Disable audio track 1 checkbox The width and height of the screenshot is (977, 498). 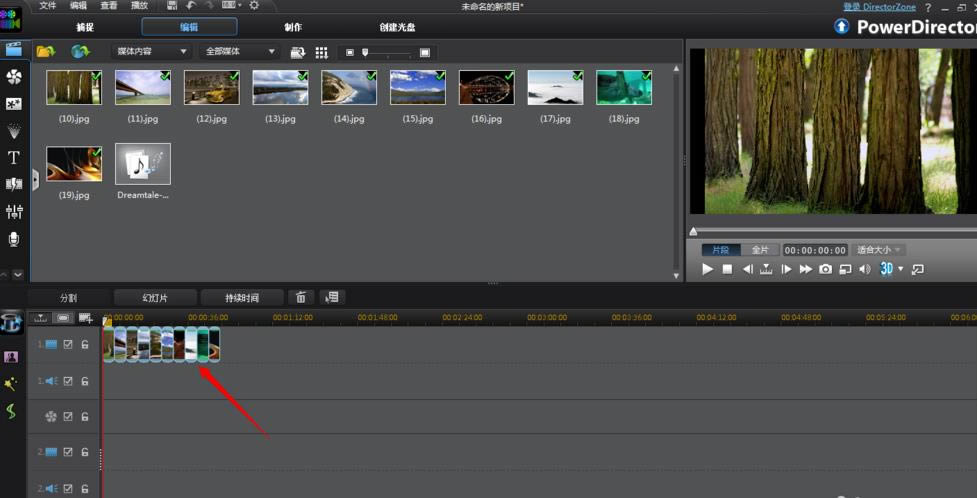[x=69, y=381]
